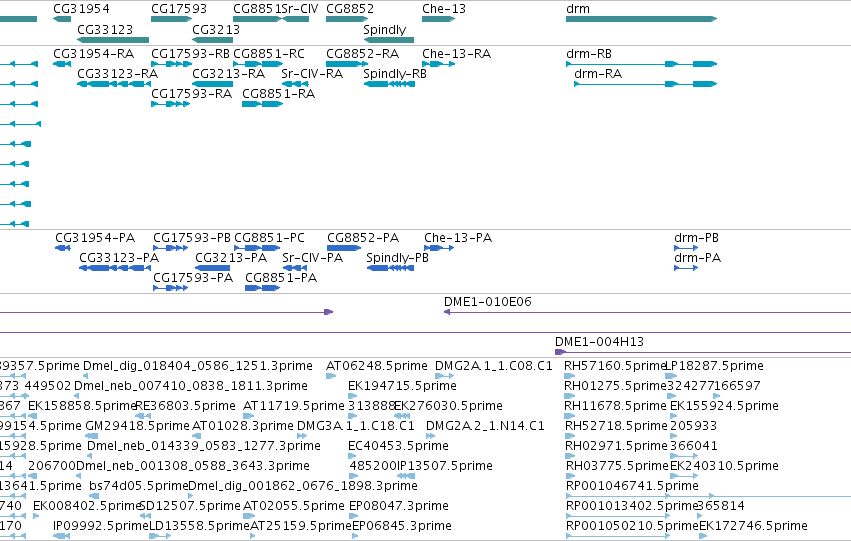Screen dimensions: 851x541
Task: Select protein CG8851-PA
Action: click(x=263, y=288)
